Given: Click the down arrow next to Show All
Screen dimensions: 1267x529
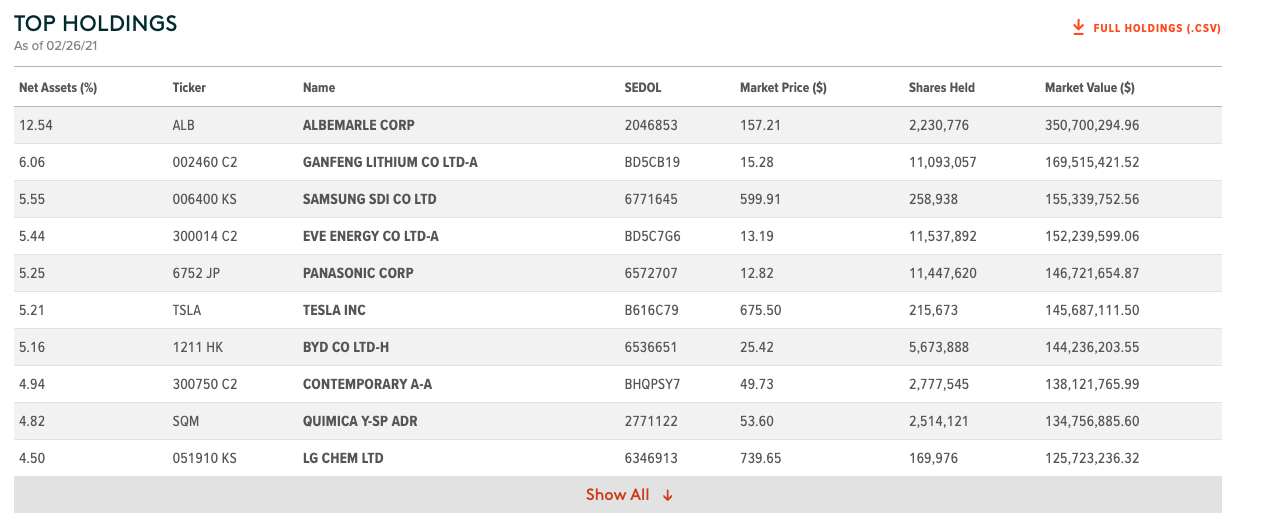Looking at the screenshot, I should point(668,496).
